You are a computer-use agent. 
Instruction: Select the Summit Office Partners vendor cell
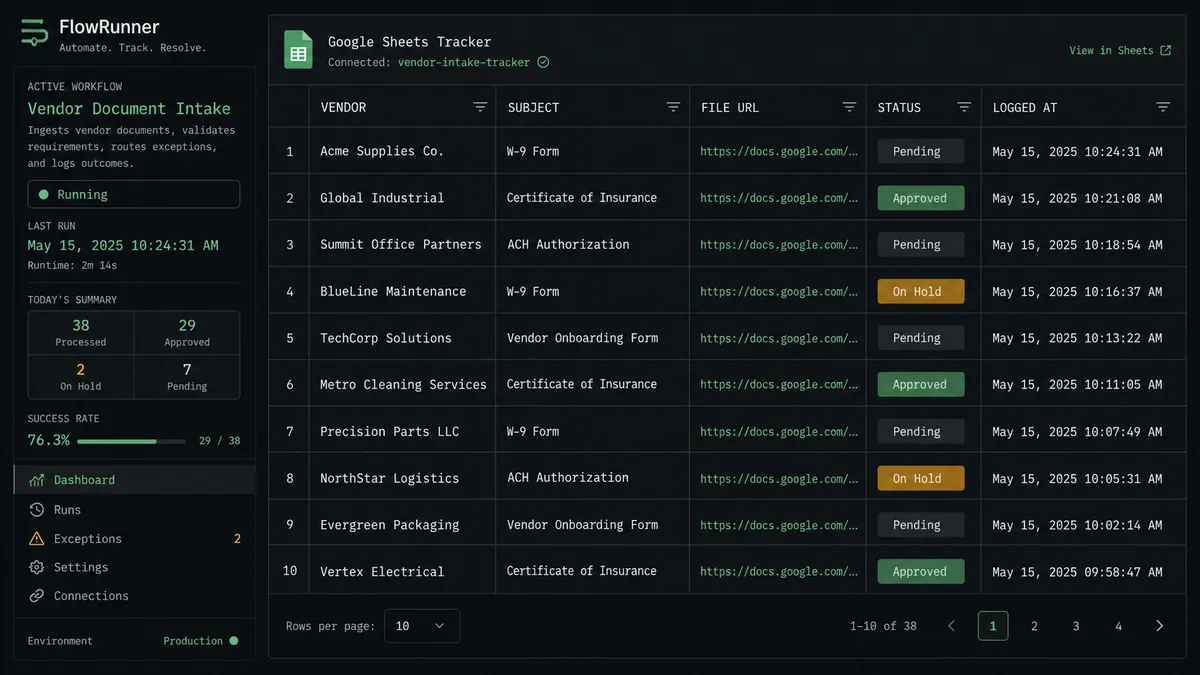coord(402,244)
